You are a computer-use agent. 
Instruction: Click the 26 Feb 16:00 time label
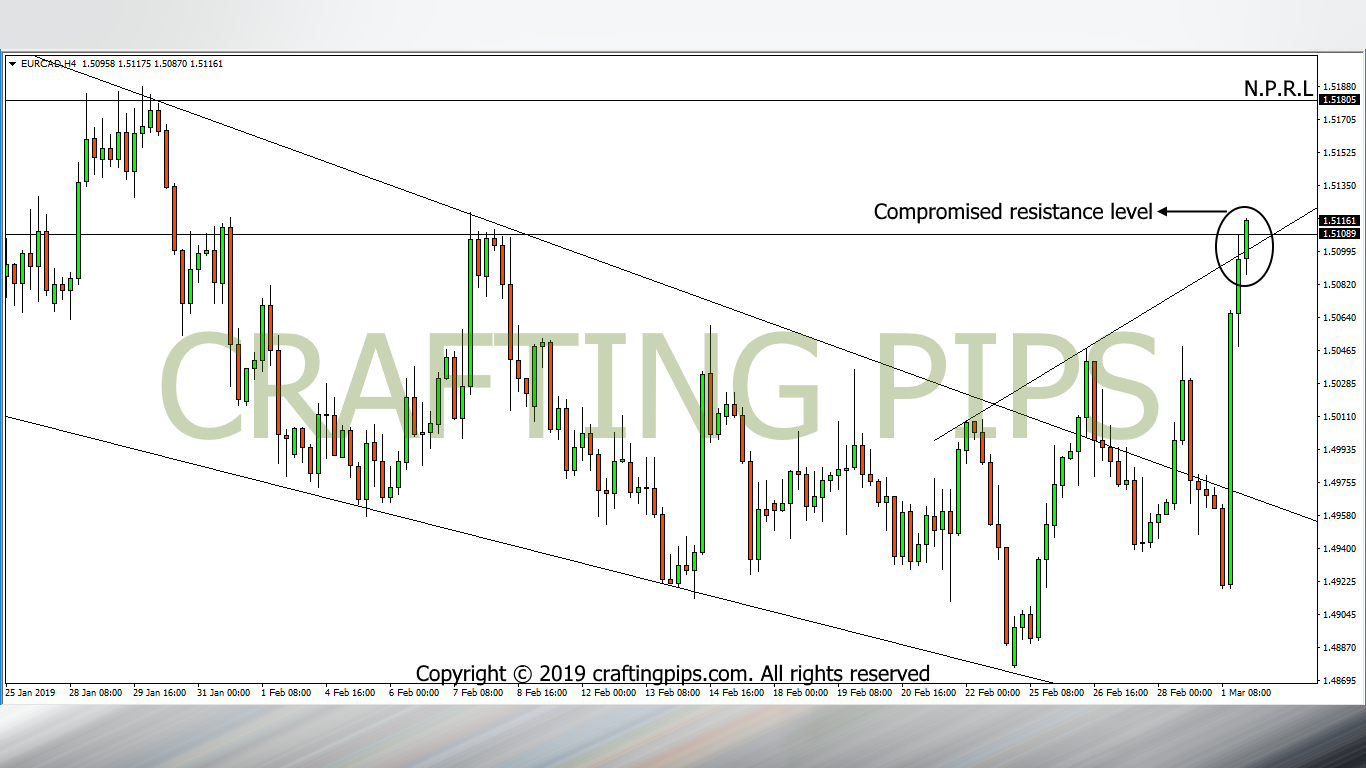coord(1119,692)
